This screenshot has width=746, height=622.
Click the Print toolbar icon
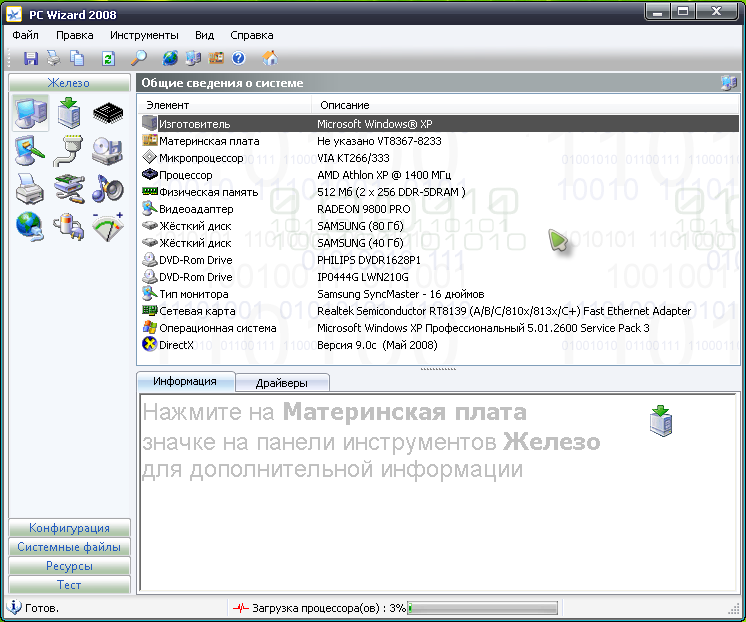(54, 59)
